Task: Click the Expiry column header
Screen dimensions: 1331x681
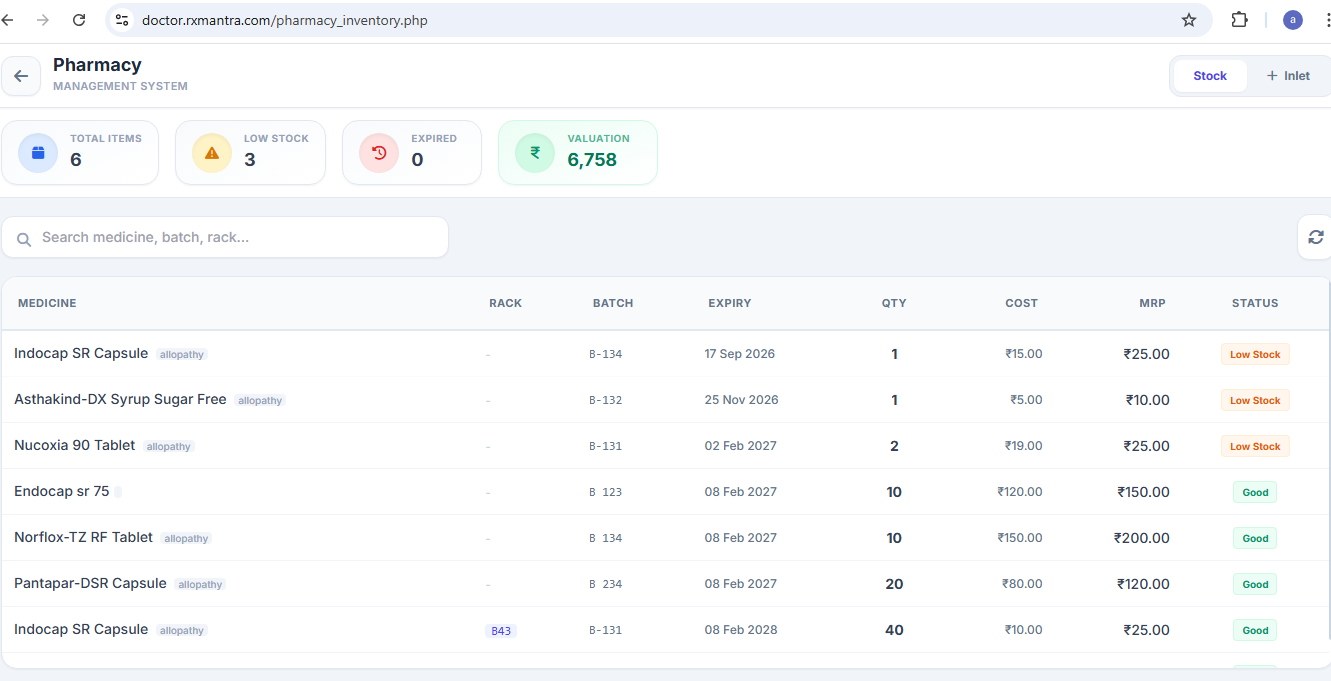Action: click(x=729, y=303)
